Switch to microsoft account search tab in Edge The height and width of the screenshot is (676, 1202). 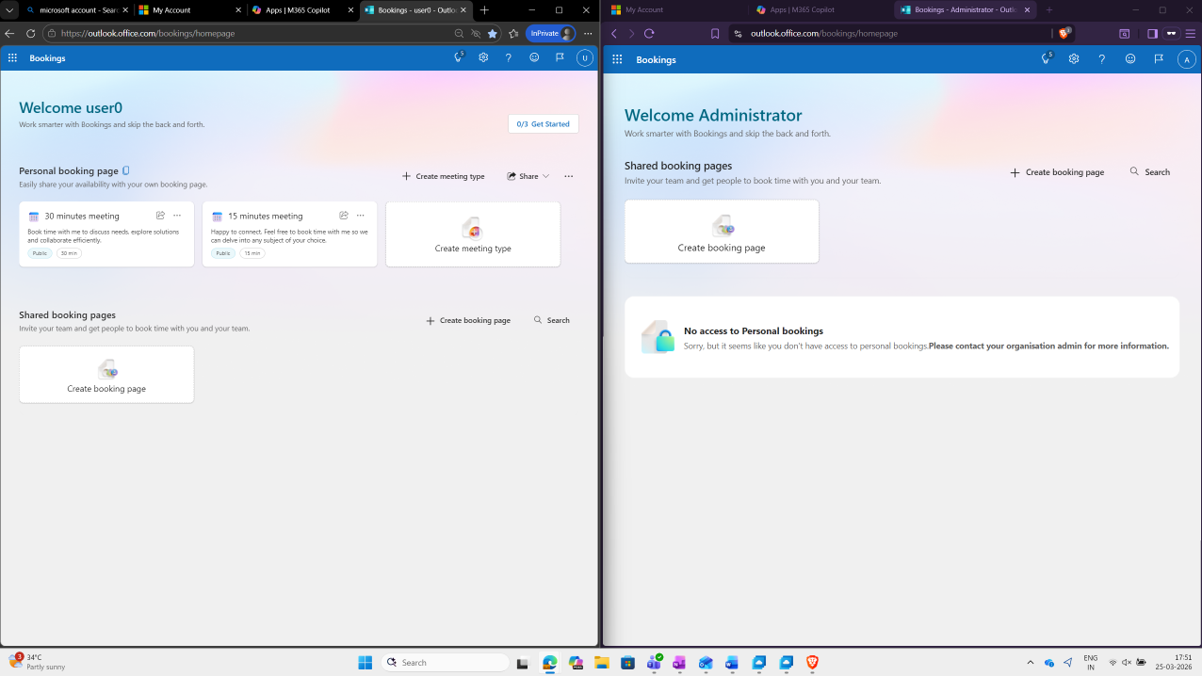tap(78, 10)
